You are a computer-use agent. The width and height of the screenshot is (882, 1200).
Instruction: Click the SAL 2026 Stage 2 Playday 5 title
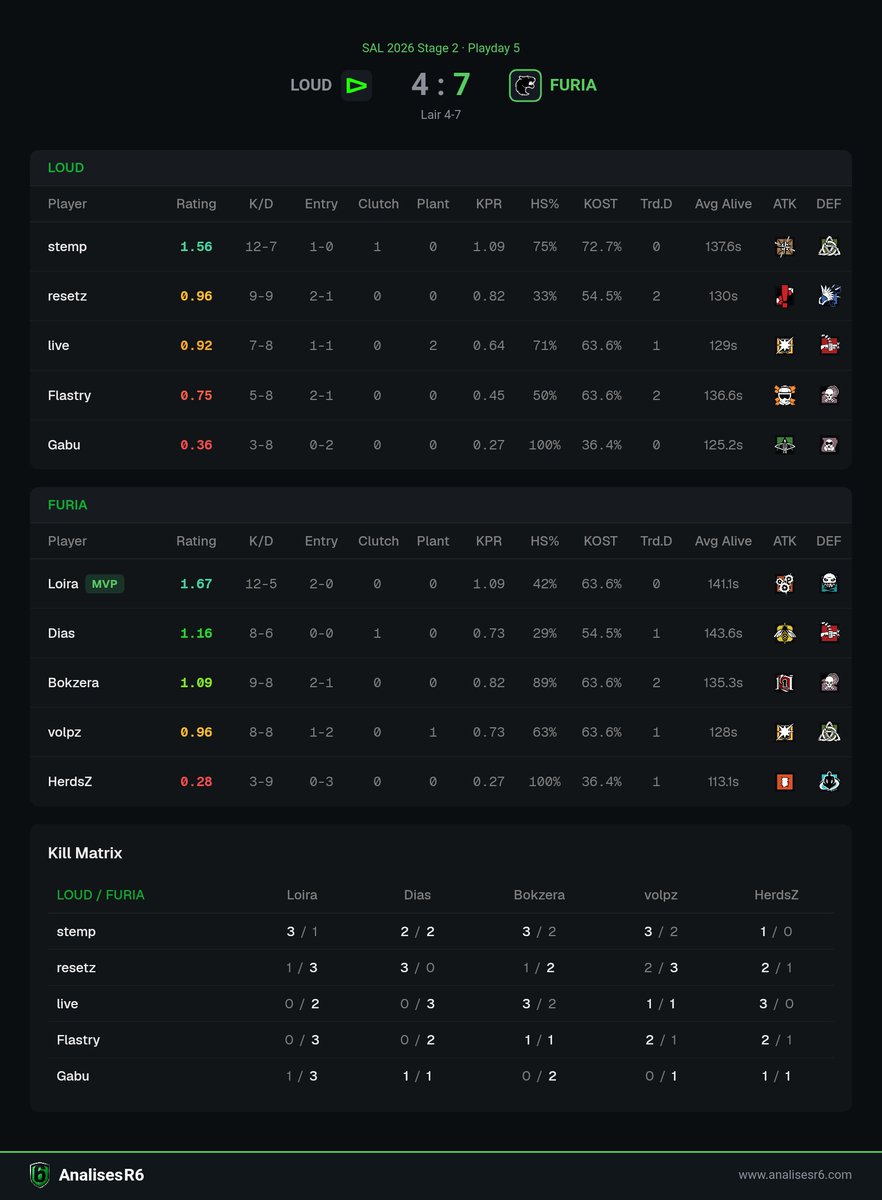click(441, 48)
